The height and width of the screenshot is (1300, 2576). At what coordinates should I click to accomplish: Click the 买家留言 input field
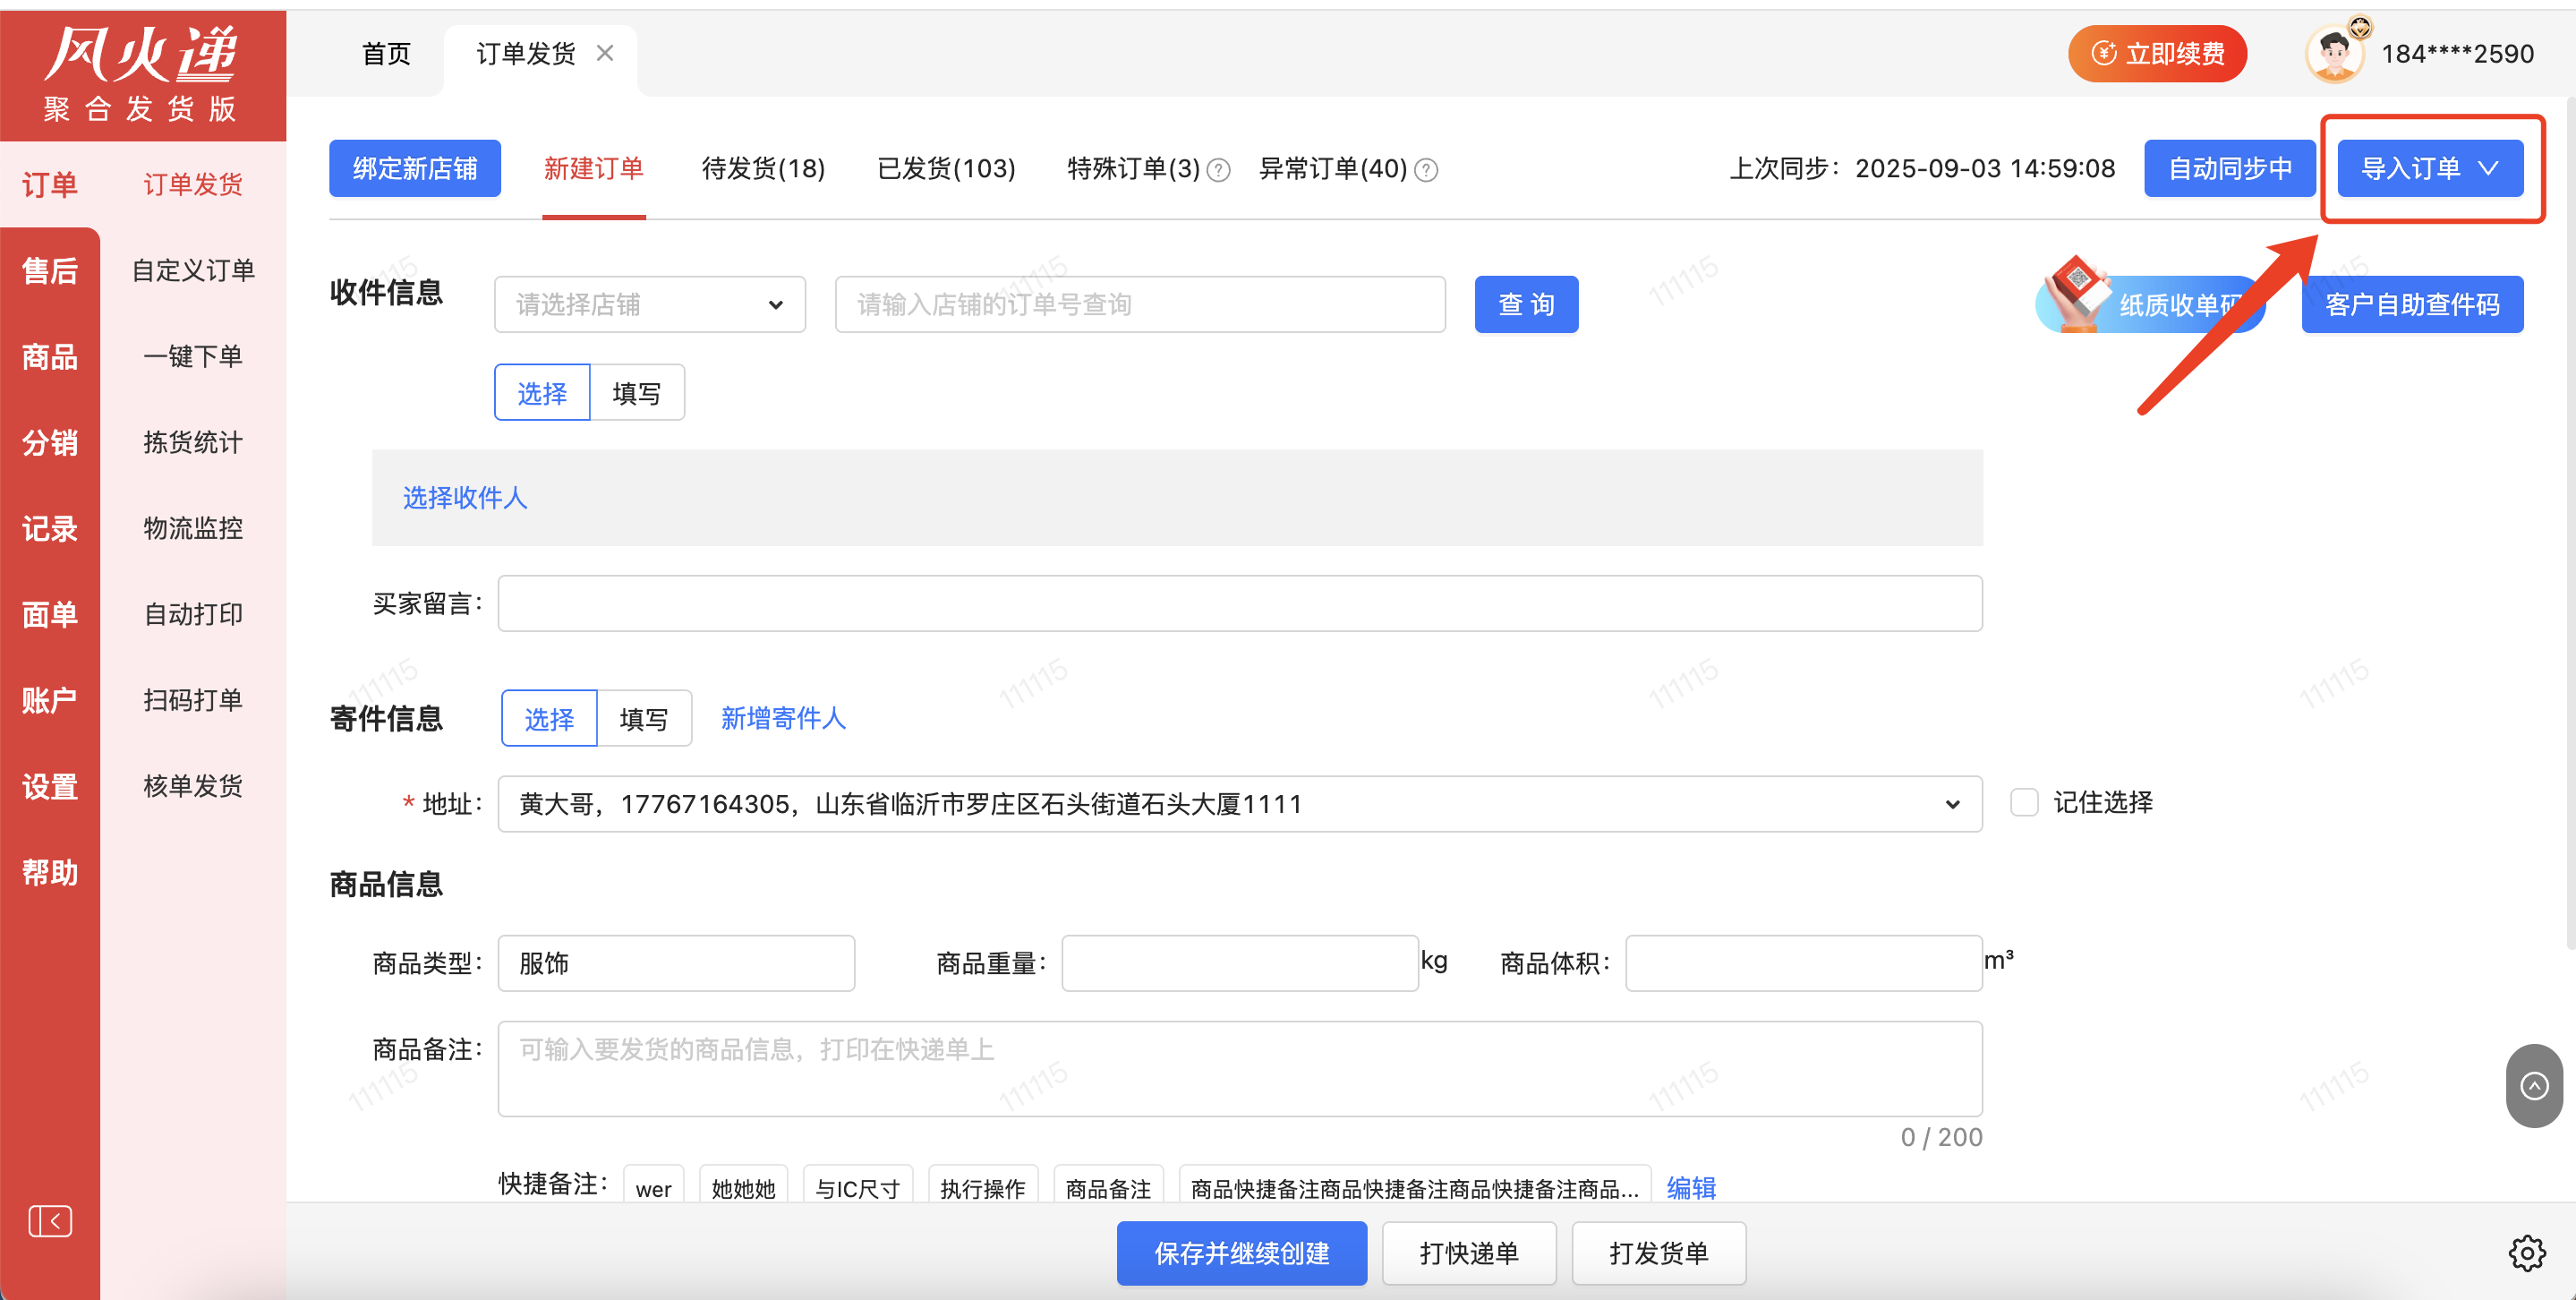click(1240, 603)
